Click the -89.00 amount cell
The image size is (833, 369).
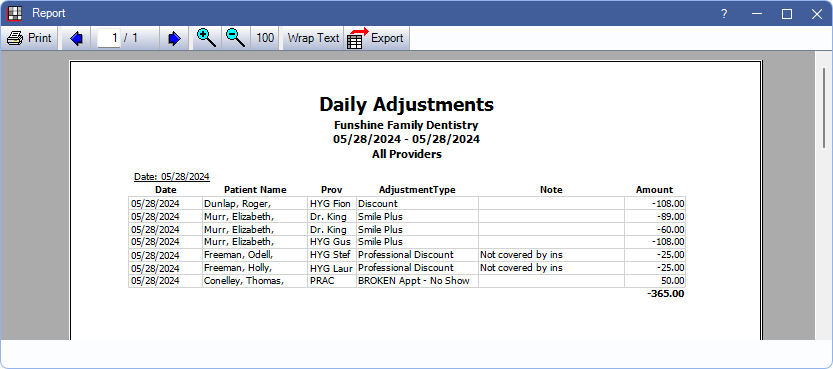pyautogui.click(x=655, y=217)
